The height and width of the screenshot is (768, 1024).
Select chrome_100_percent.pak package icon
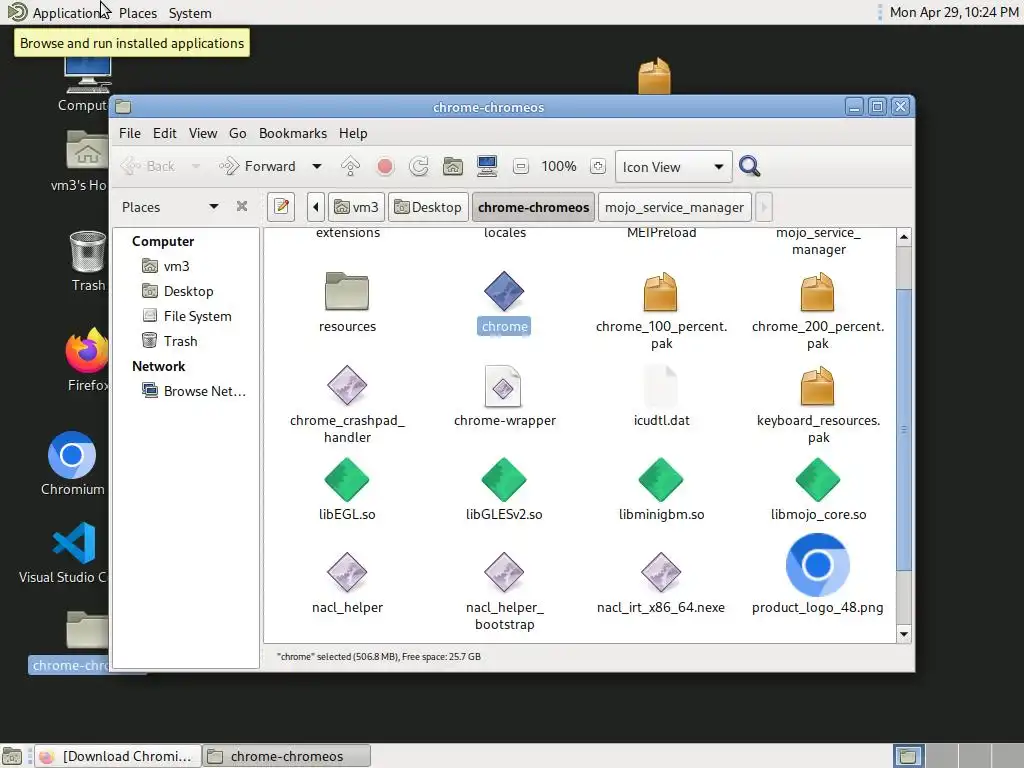tap(660, 291)
